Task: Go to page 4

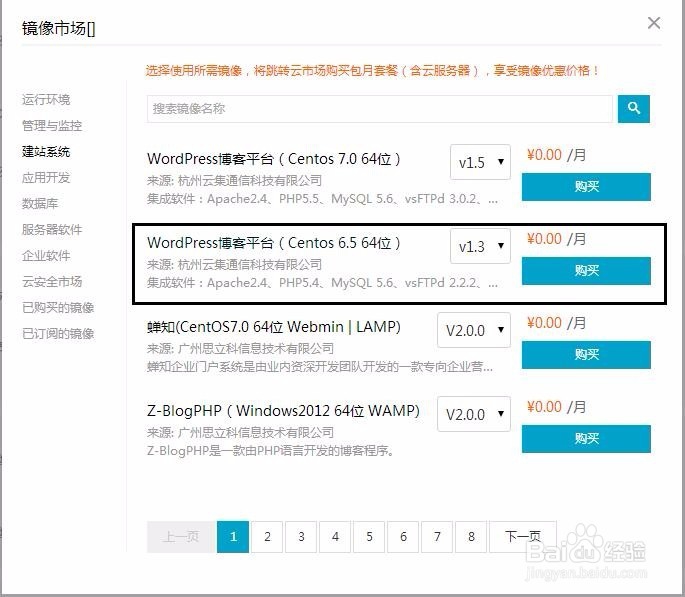Action: (x=335, y=537)
